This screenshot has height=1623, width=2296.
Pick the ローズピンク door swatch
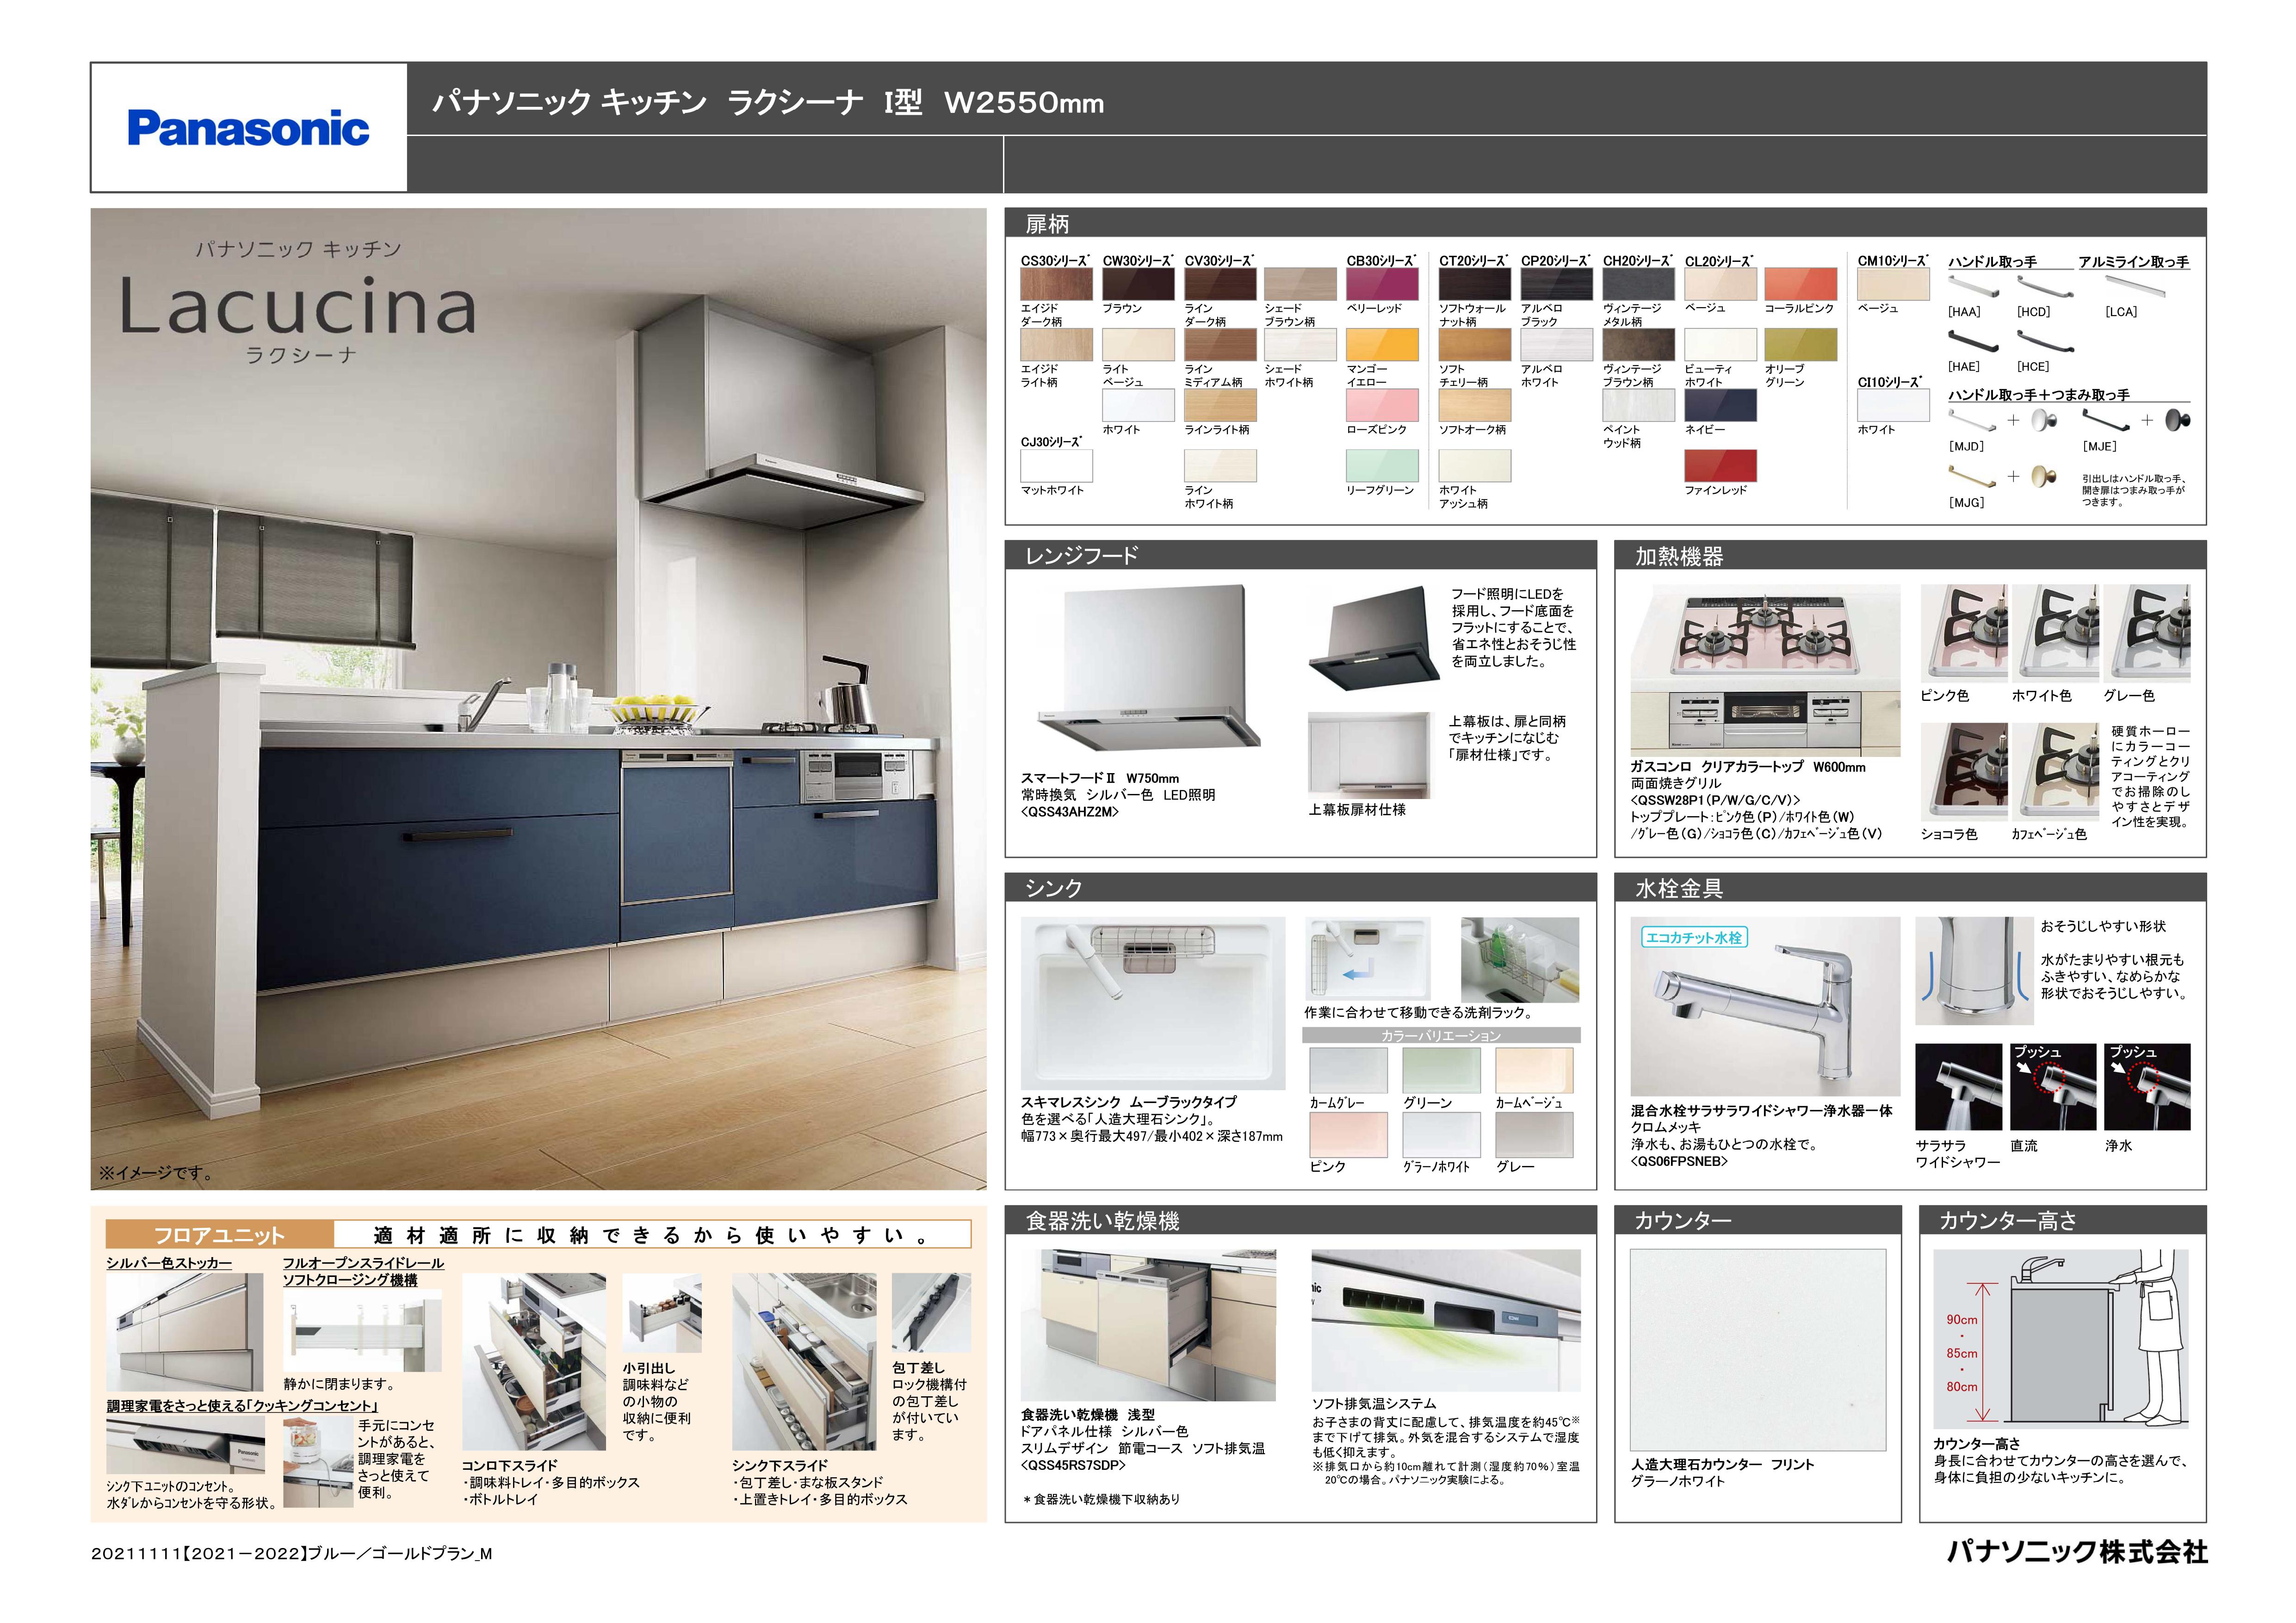[1382, 405]
